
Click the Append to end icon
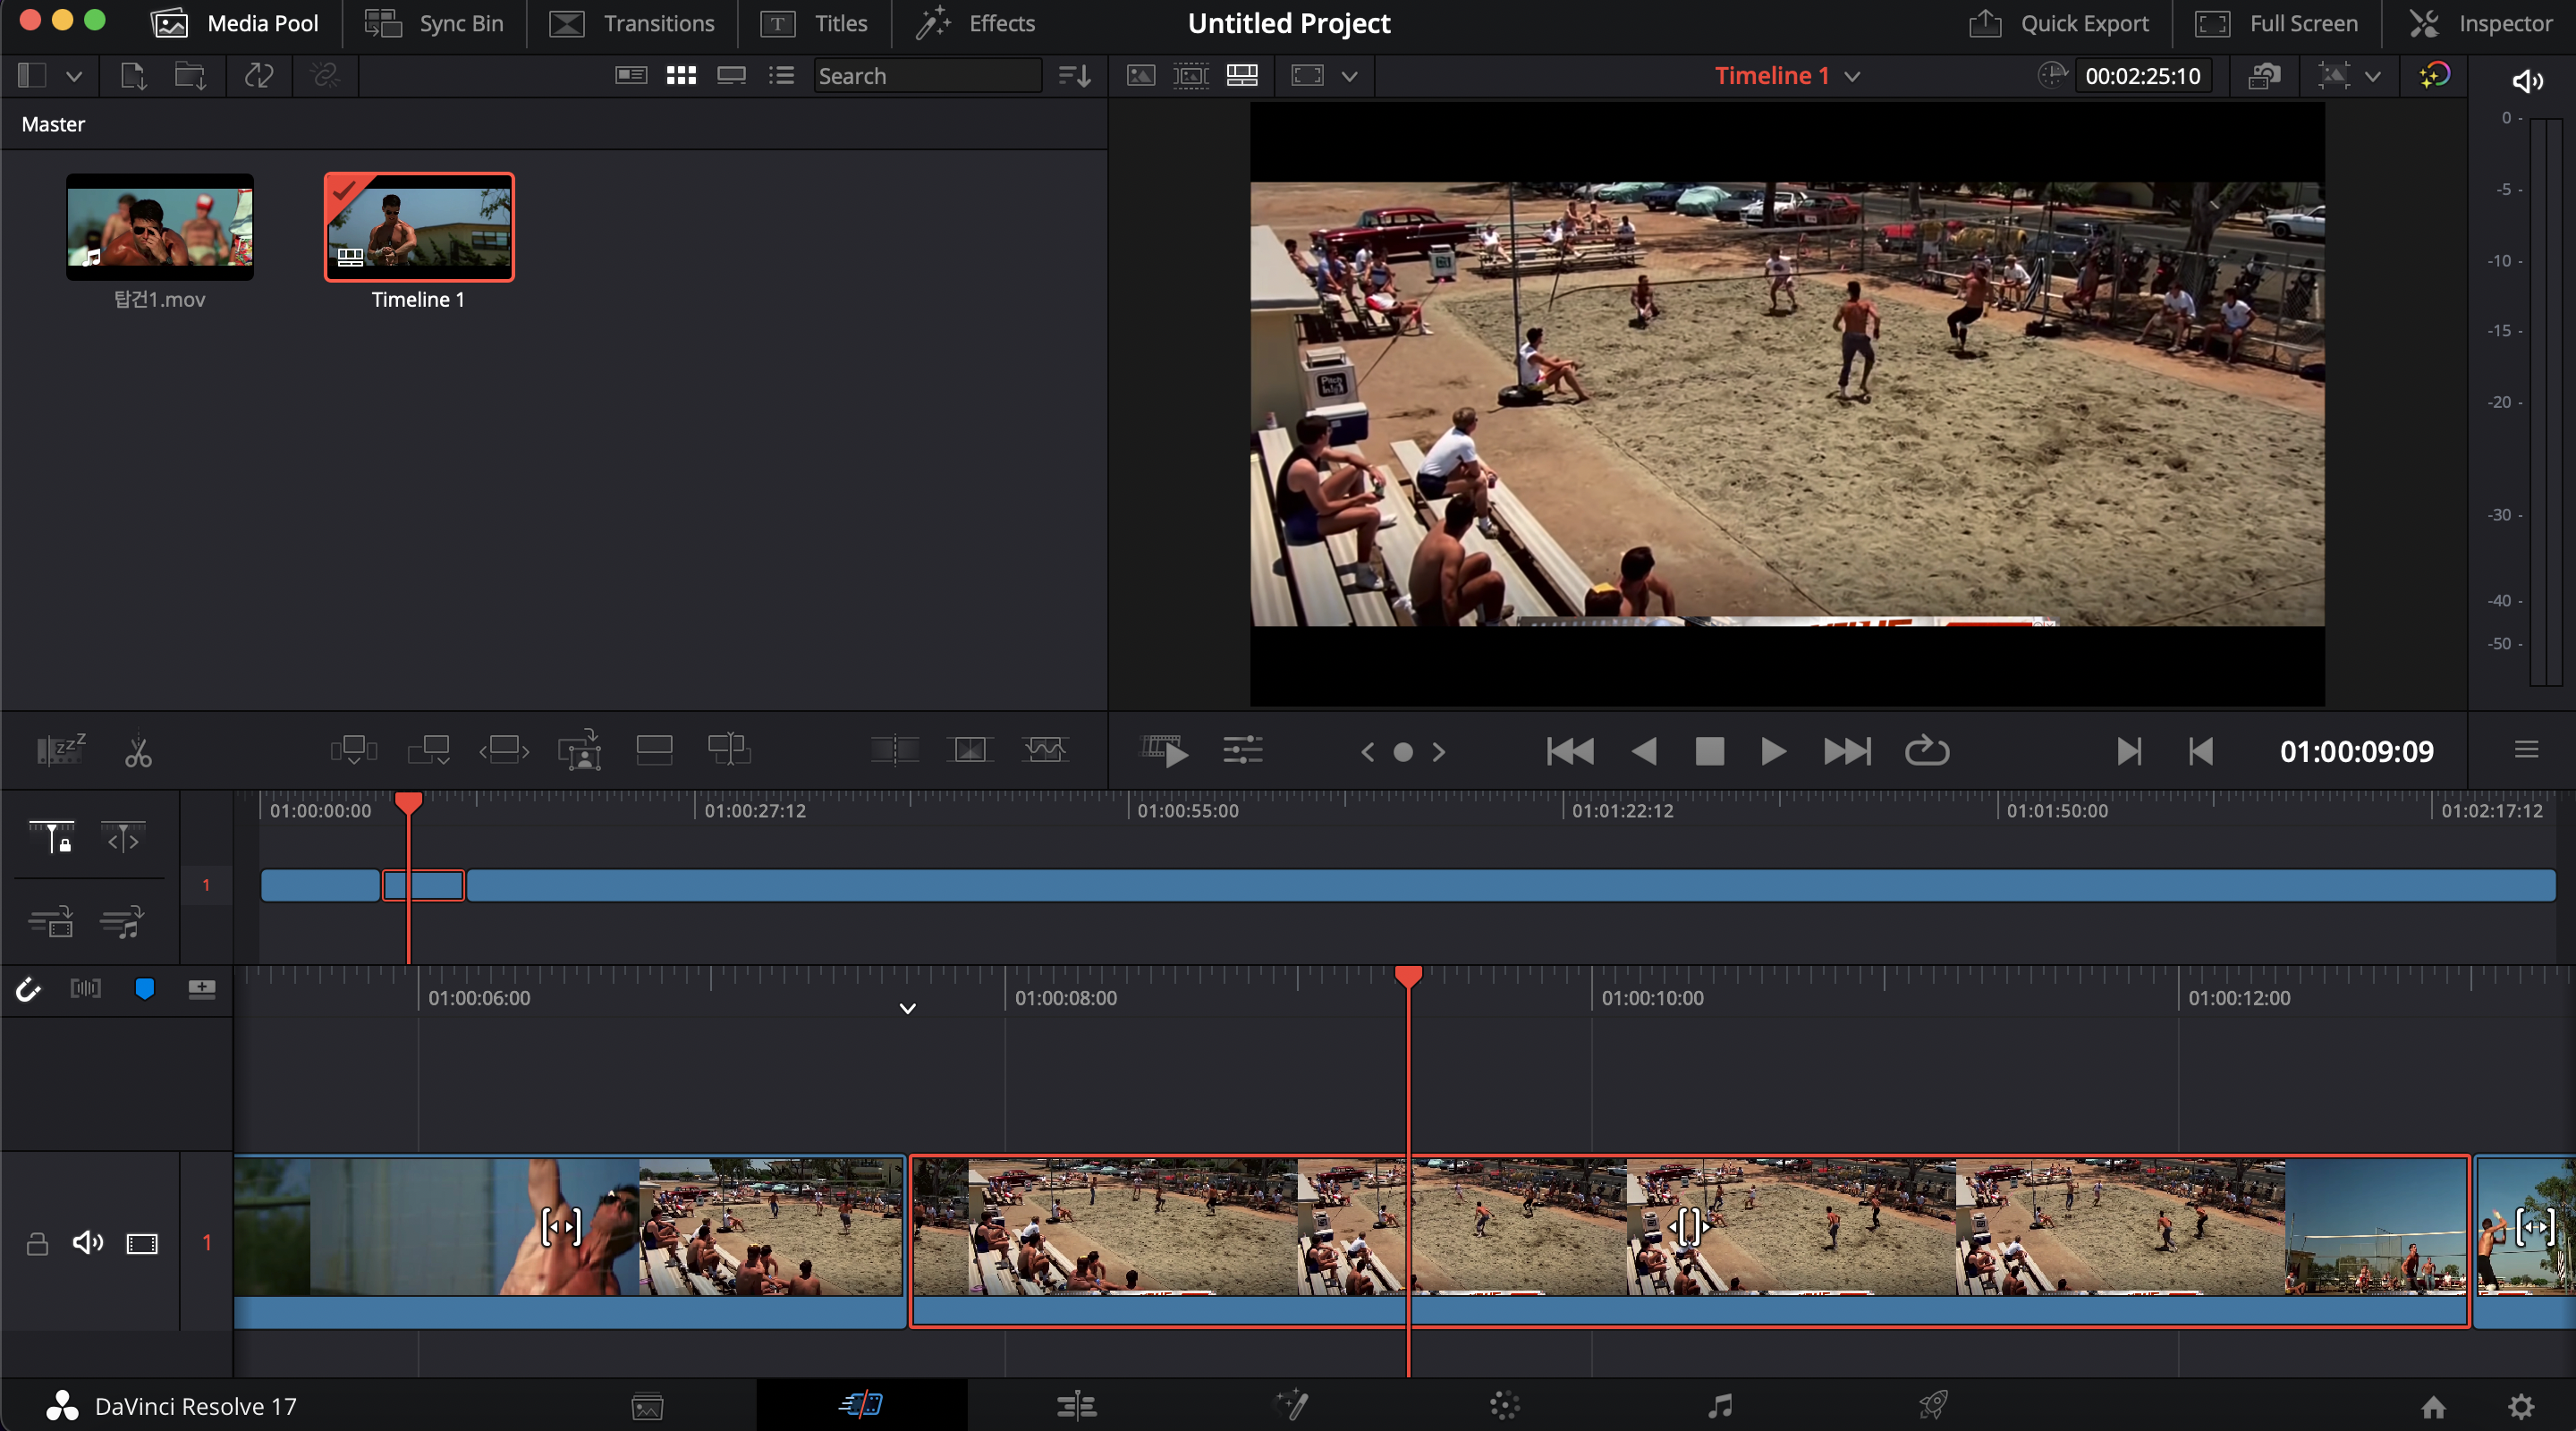(x=429, y=750)
